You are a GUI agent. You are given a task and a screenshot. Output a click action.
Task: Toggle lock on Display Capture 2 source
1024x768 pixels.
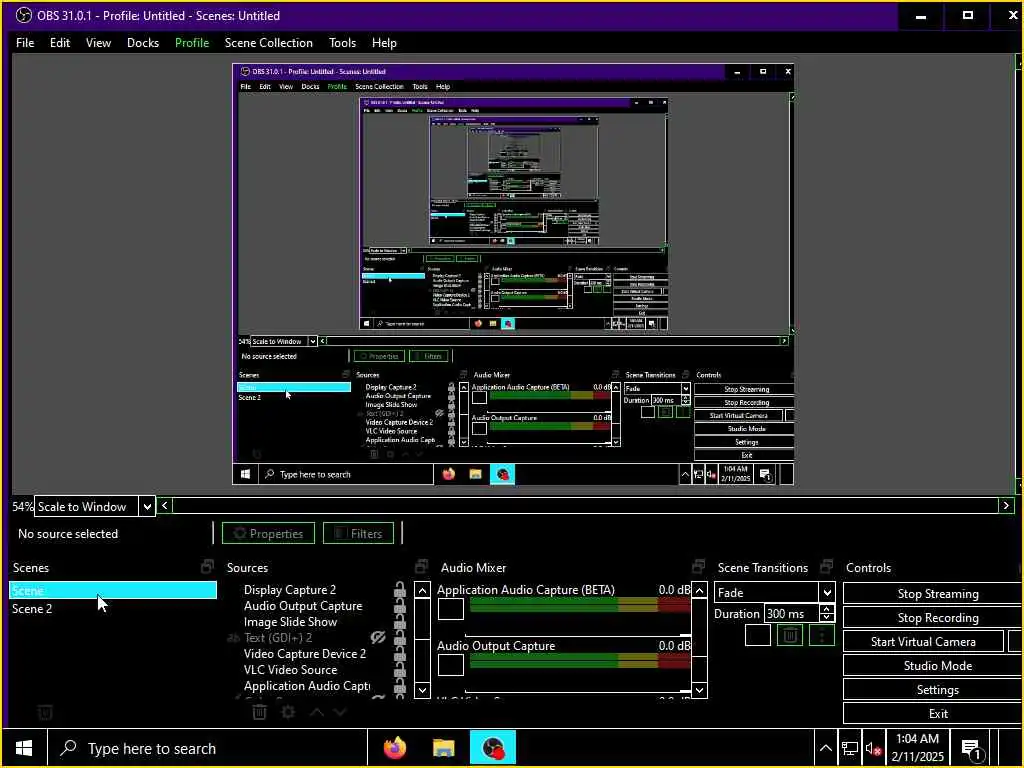(400, 590)
